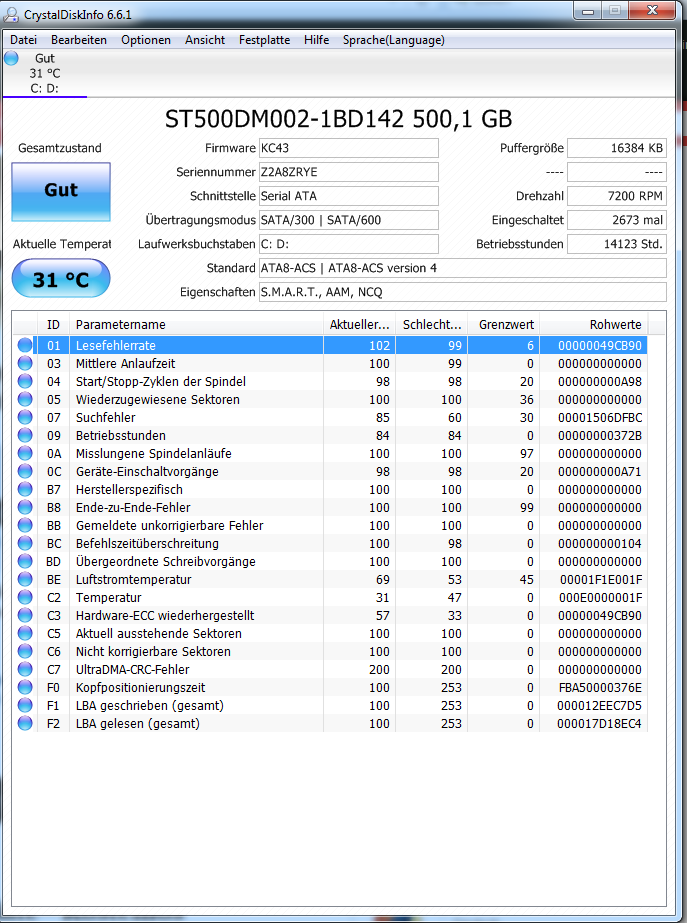
Task: Click the Schnittstelle field Serial ATA
Action: point(349,196)
